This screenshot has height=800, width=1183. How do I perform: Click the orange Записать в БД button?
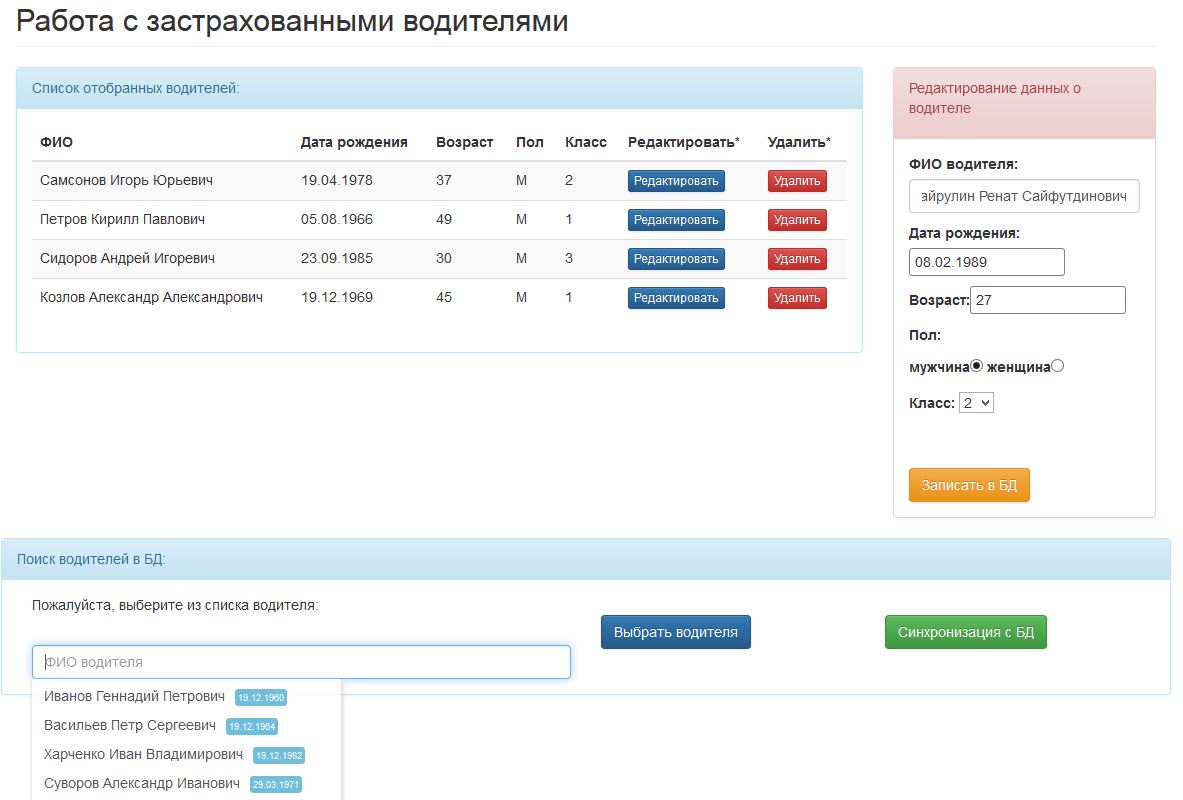pos(969,485)
